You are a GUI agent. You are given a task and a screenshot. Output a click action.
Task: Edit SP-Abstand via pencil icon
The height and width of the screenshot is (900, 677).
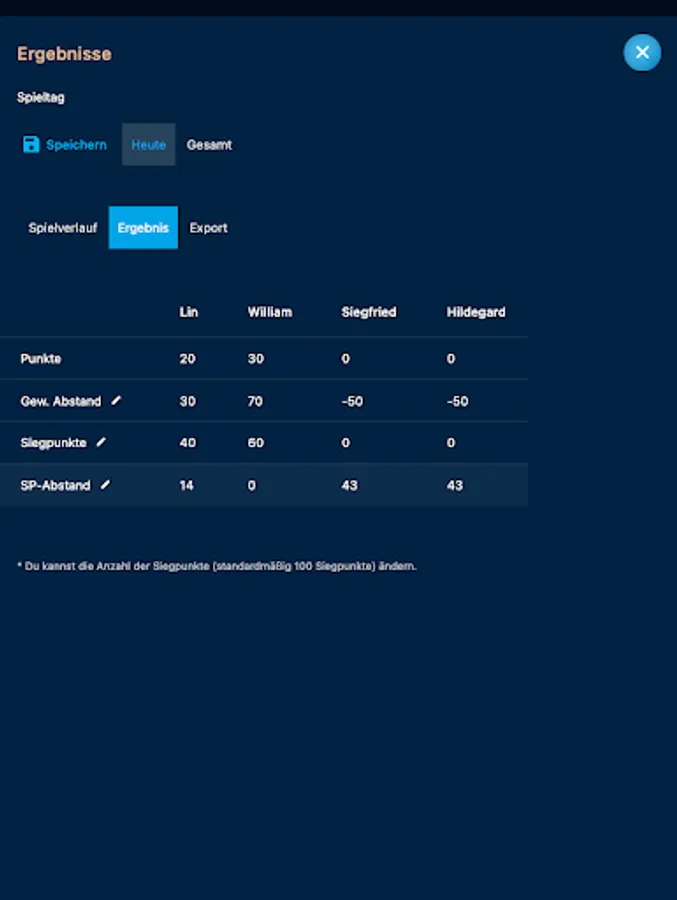(x=105, y=485)
